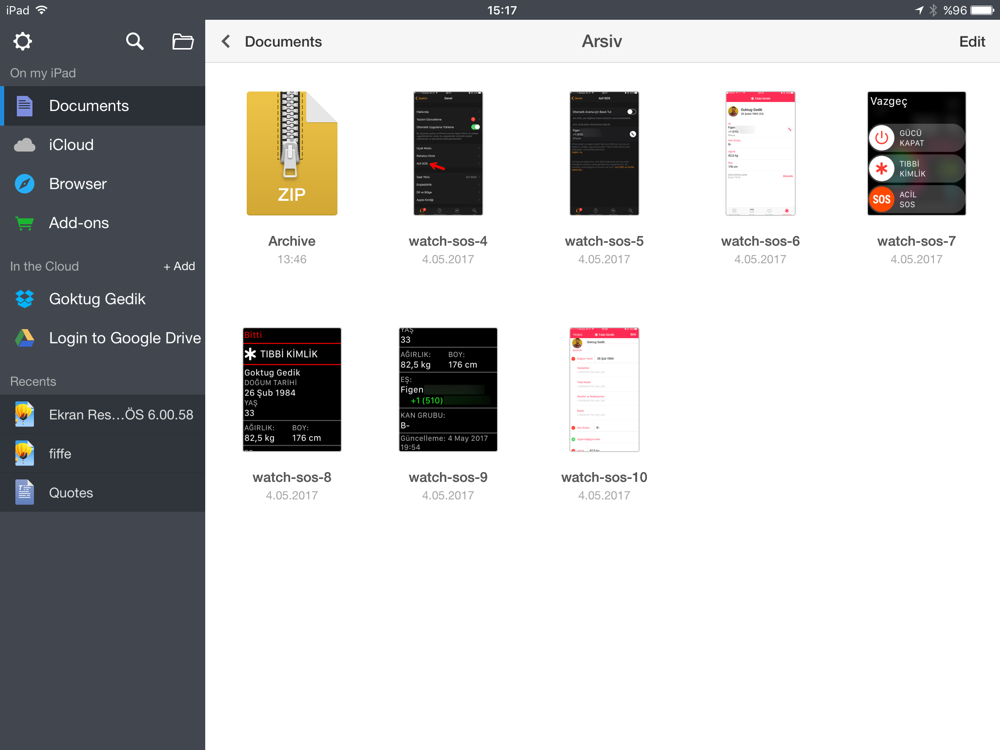This screenshot has height=750, width=1000.
Task: Select iCloud in the sidebar
Action: (71, 145)
